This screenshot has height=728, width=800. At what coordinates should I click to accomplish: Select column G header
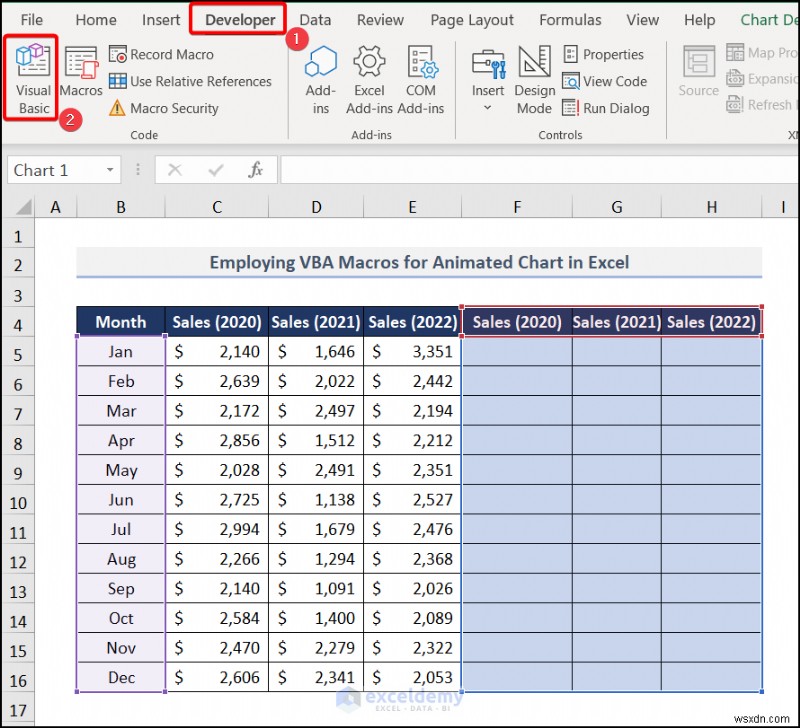pyautogui.click(x=617, y=207)
